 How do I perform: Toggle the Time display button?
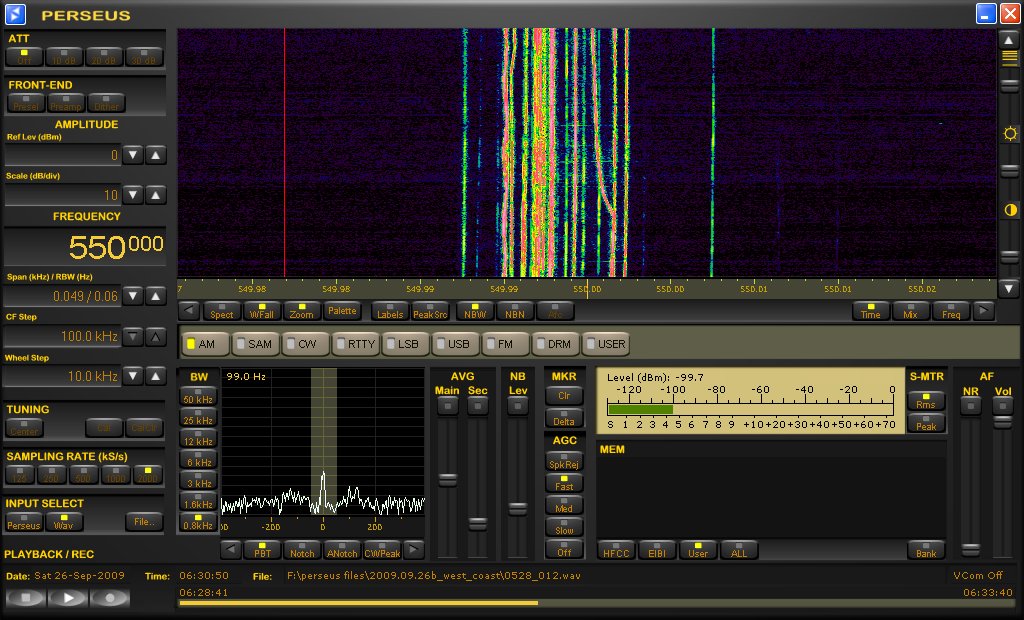(871, 311)
